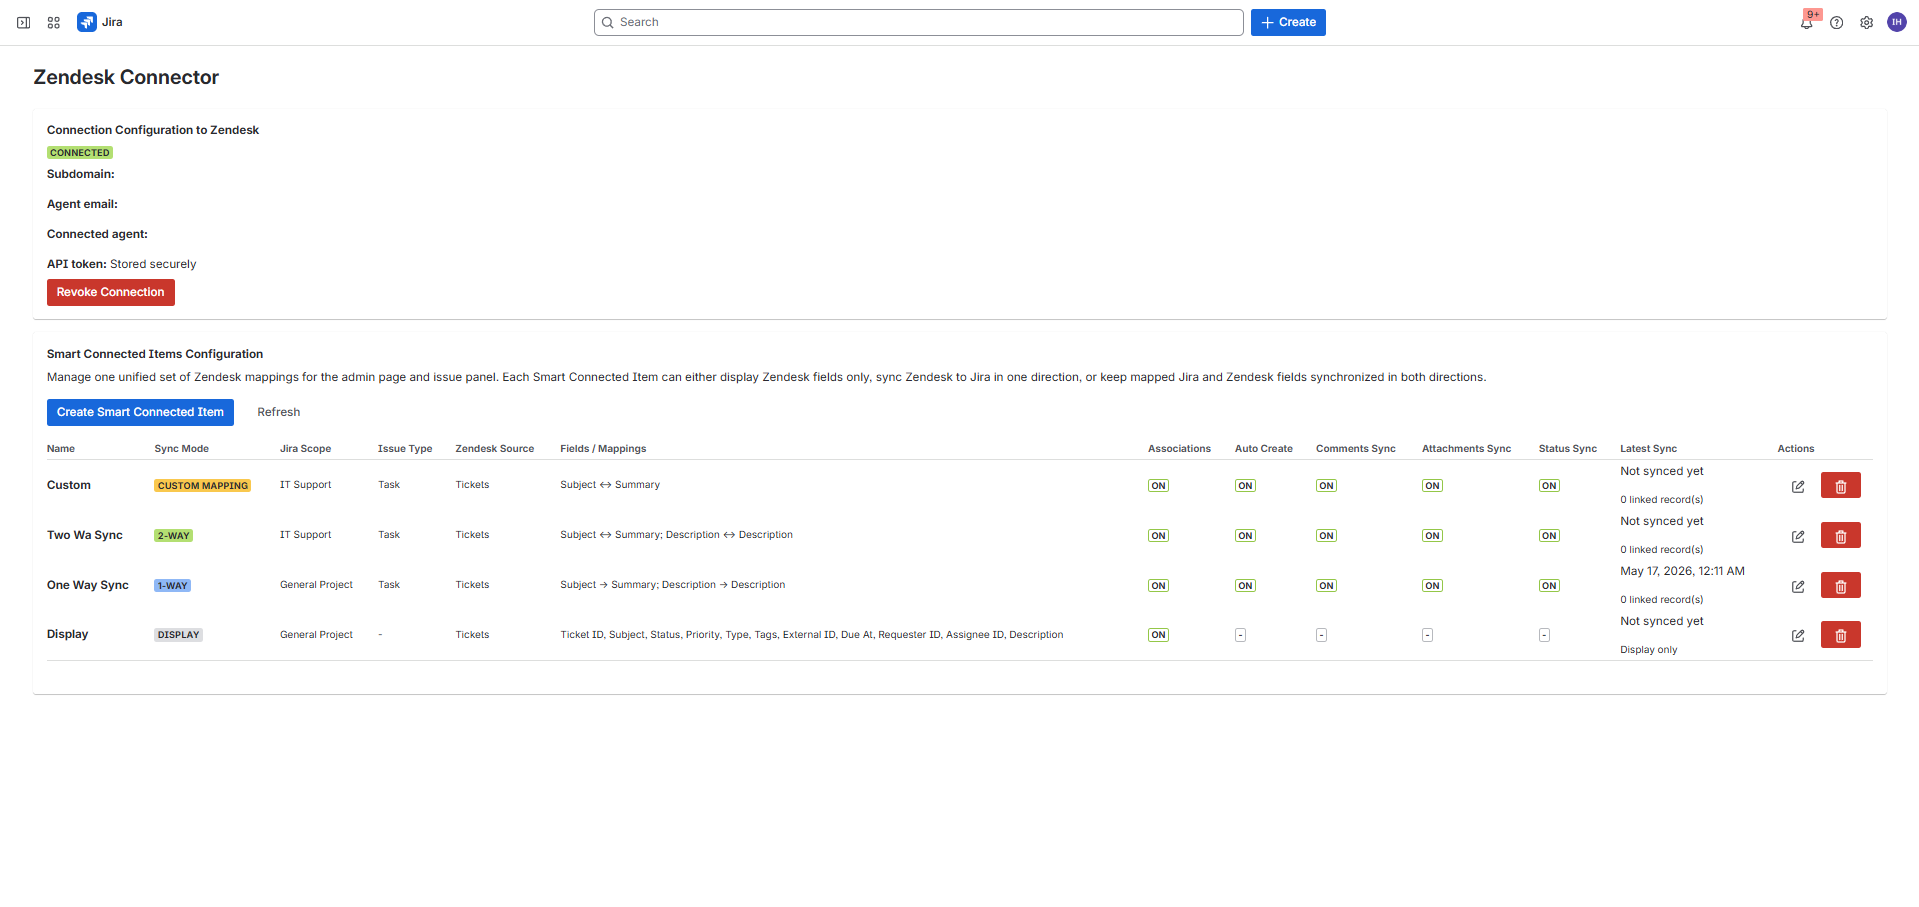The height and width of the screenshot is (907, 1919).
Task: Edit the One Way Sync item
Action: [x=1798, y=586]
